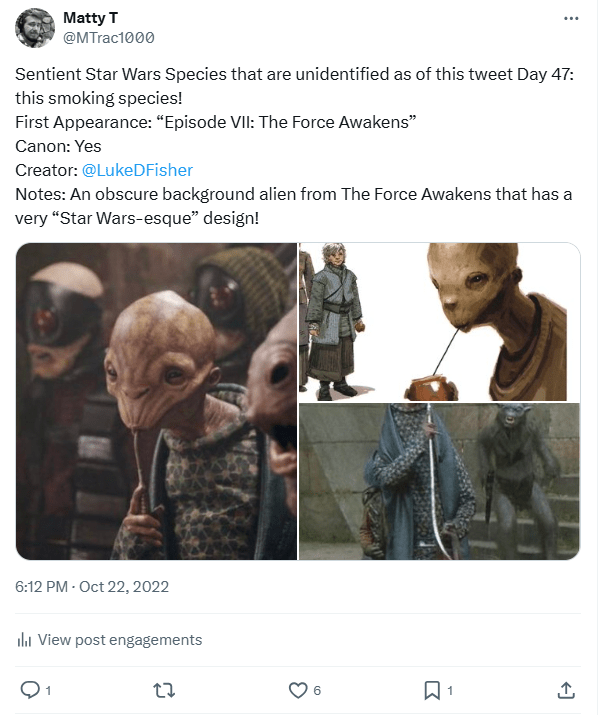Follow the @LukeDFisher mention link
This screenshot has height=715, width=599.
coord(137,170)
